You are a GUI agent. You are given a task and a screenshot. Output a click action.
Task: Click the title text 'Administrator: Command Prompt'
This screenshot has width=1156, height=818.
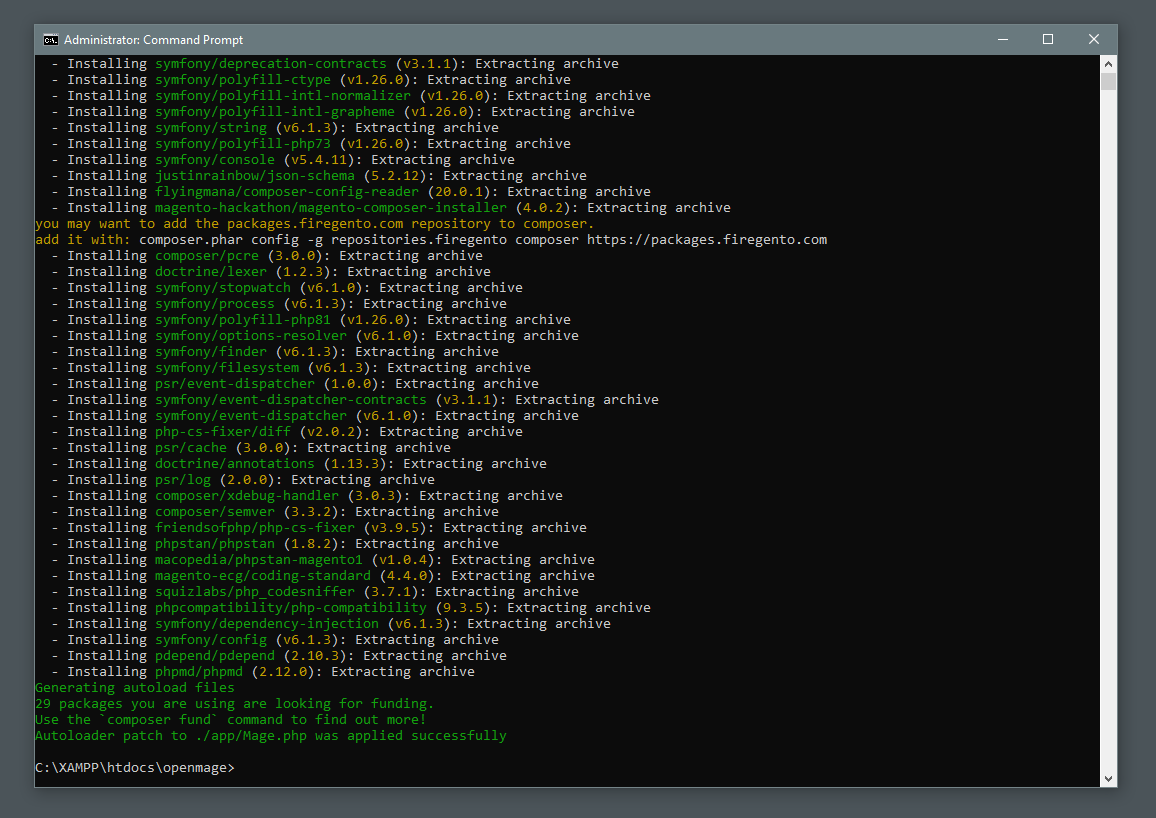(153, 40)
